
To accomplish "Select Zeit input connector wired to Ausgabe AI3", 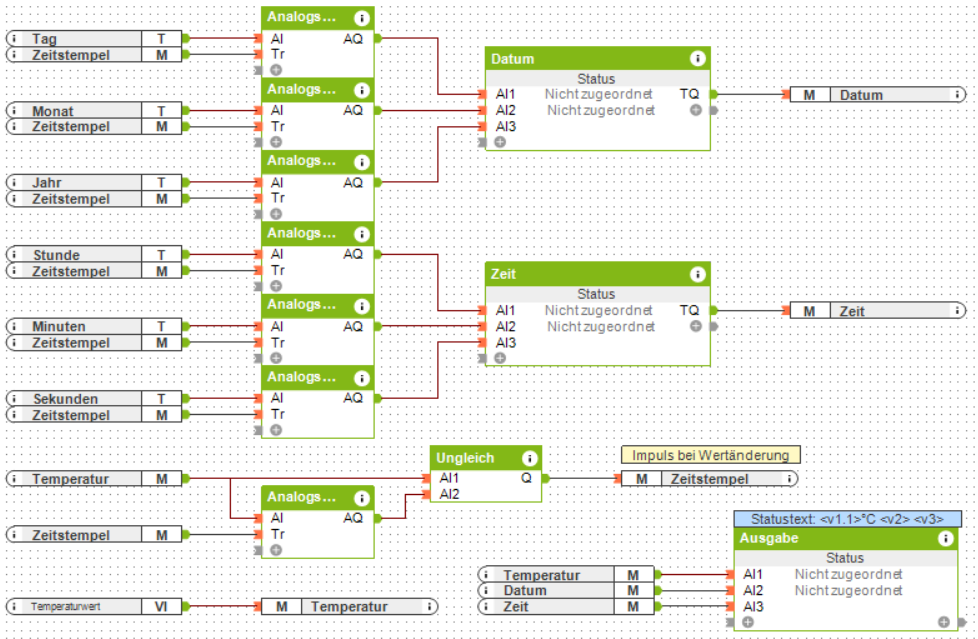I will [566, 607].
